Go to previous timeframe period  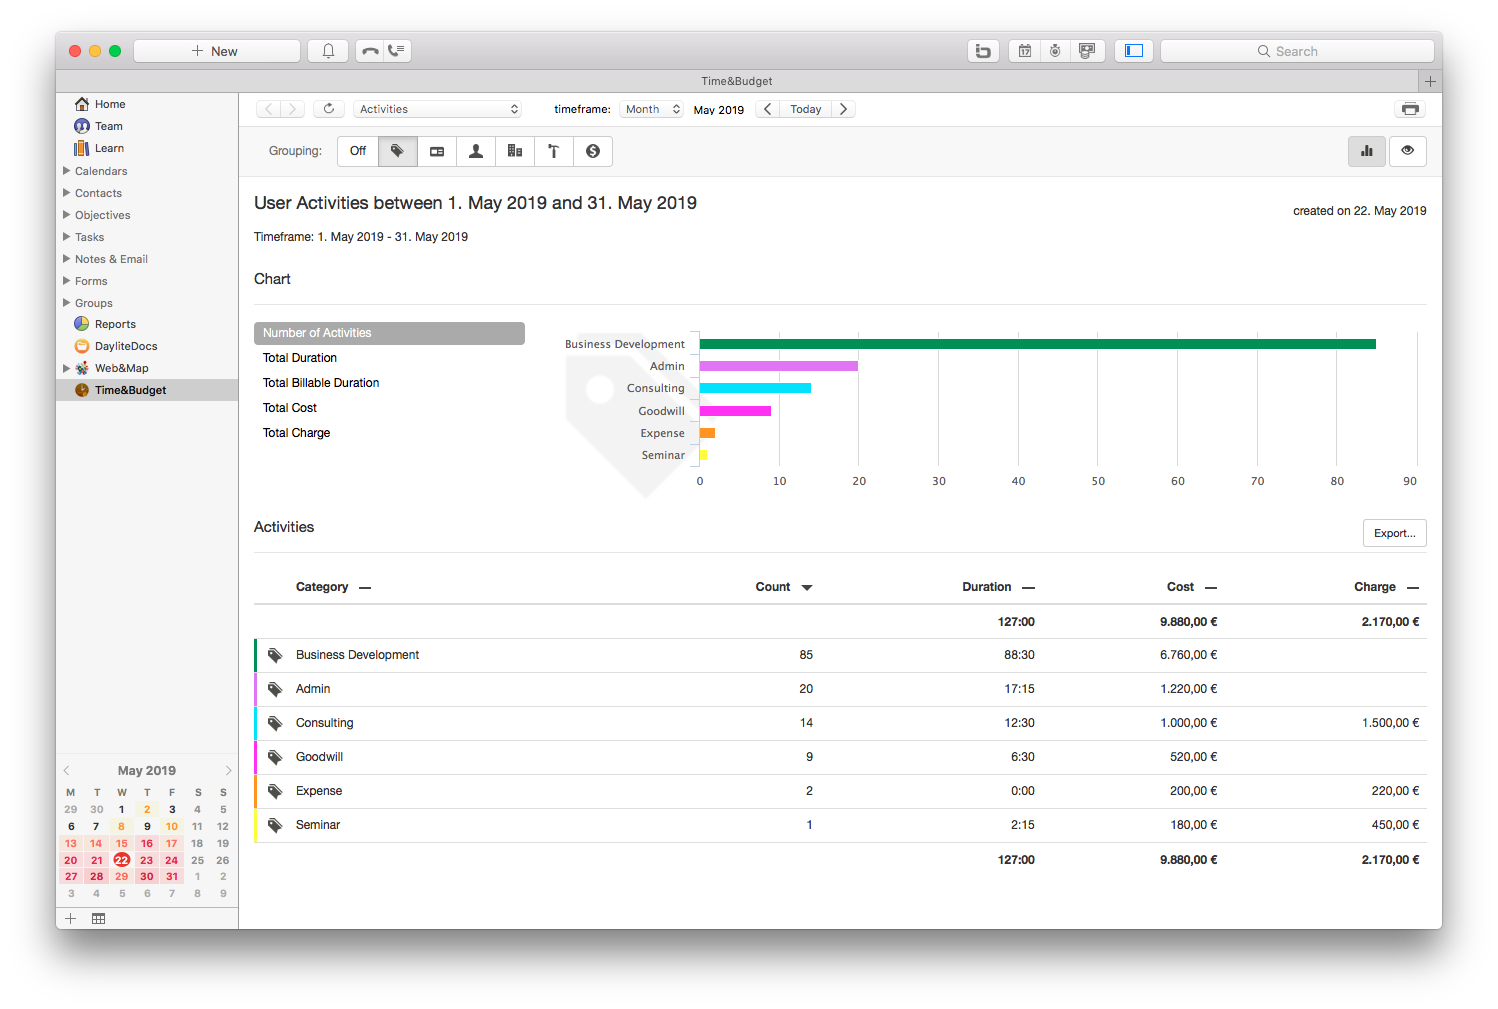[x=767, y=109]
